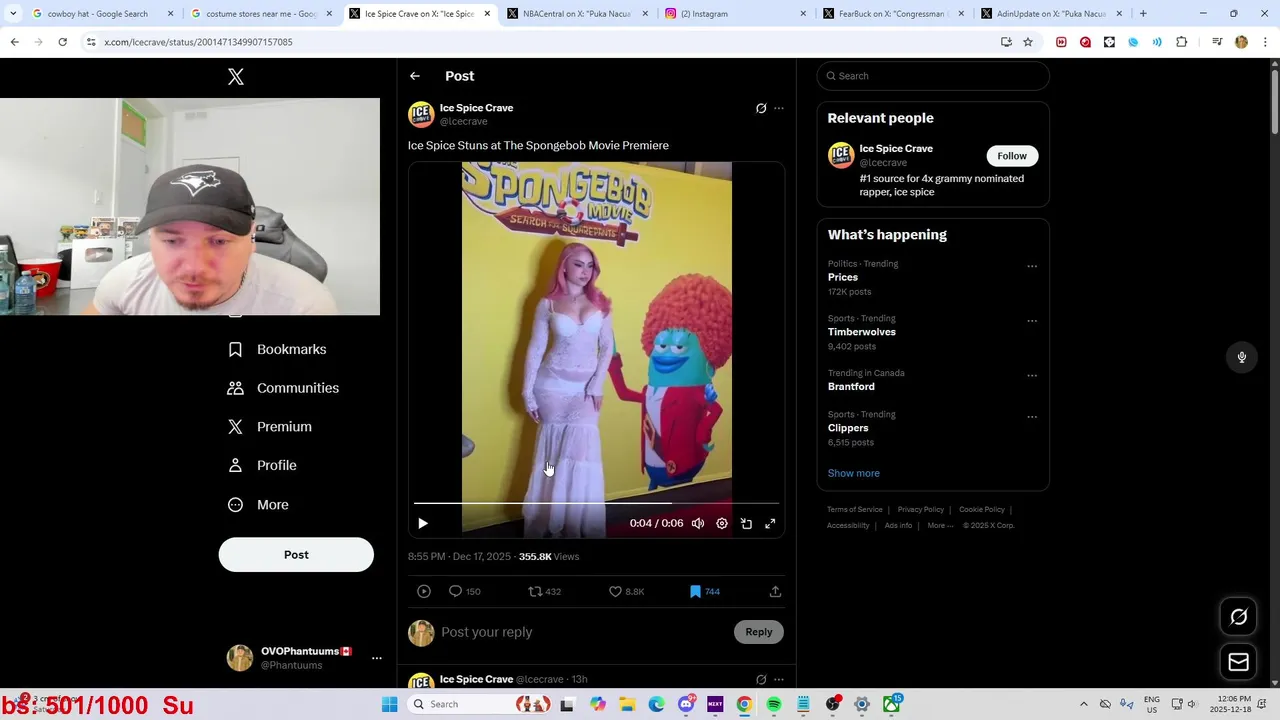Screen dimensions: 1280x720
Task: Reload the page
Action: (x=62, y=42)
